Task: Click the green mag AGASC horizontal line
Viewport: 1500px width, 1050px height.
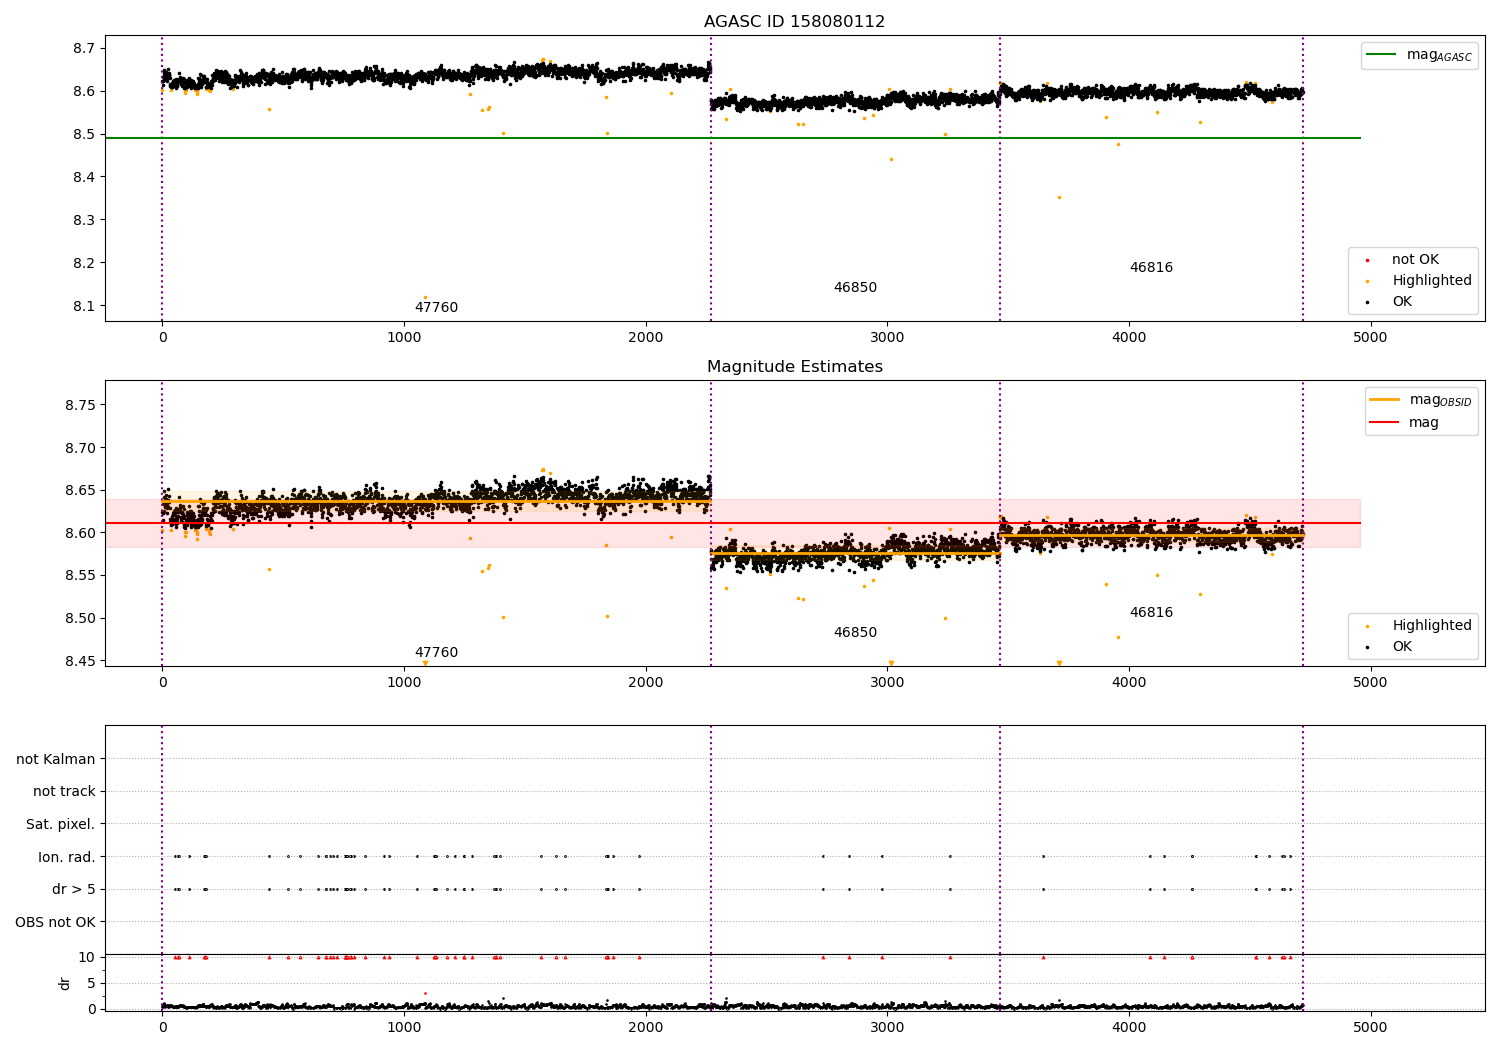Action: pyautogui.click(x=733, y=138)
